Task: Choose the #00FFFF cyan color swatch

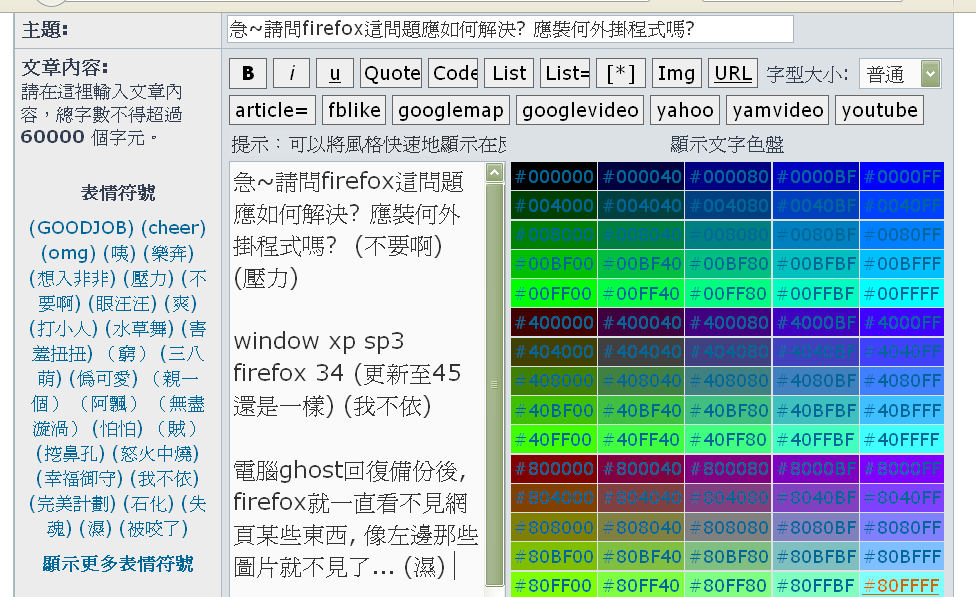Action: coord(903,293)
